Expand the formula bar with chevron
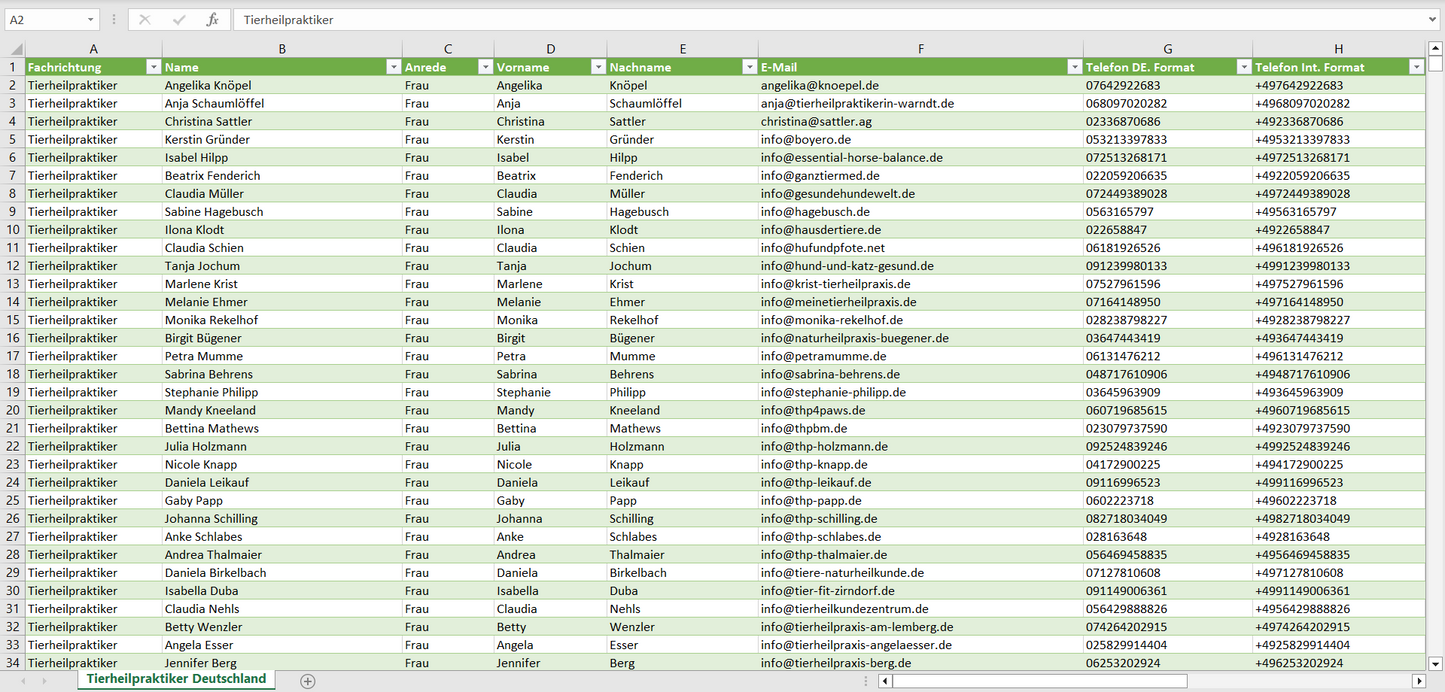The height and width of the screenshot is (692, 1445). coord(1434,20)
